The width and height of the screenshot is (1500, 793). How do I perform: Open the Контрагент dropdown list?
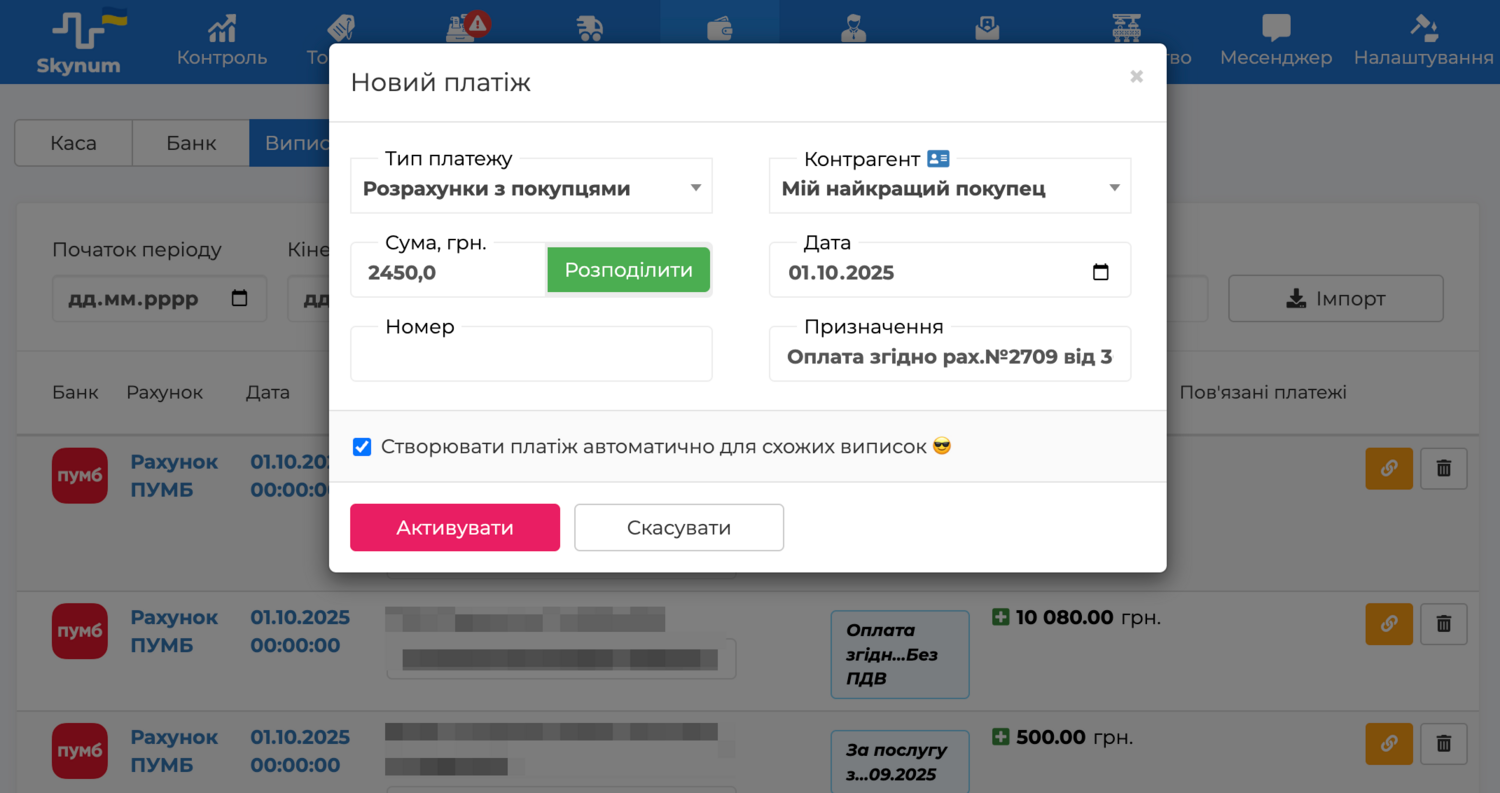1114,188
